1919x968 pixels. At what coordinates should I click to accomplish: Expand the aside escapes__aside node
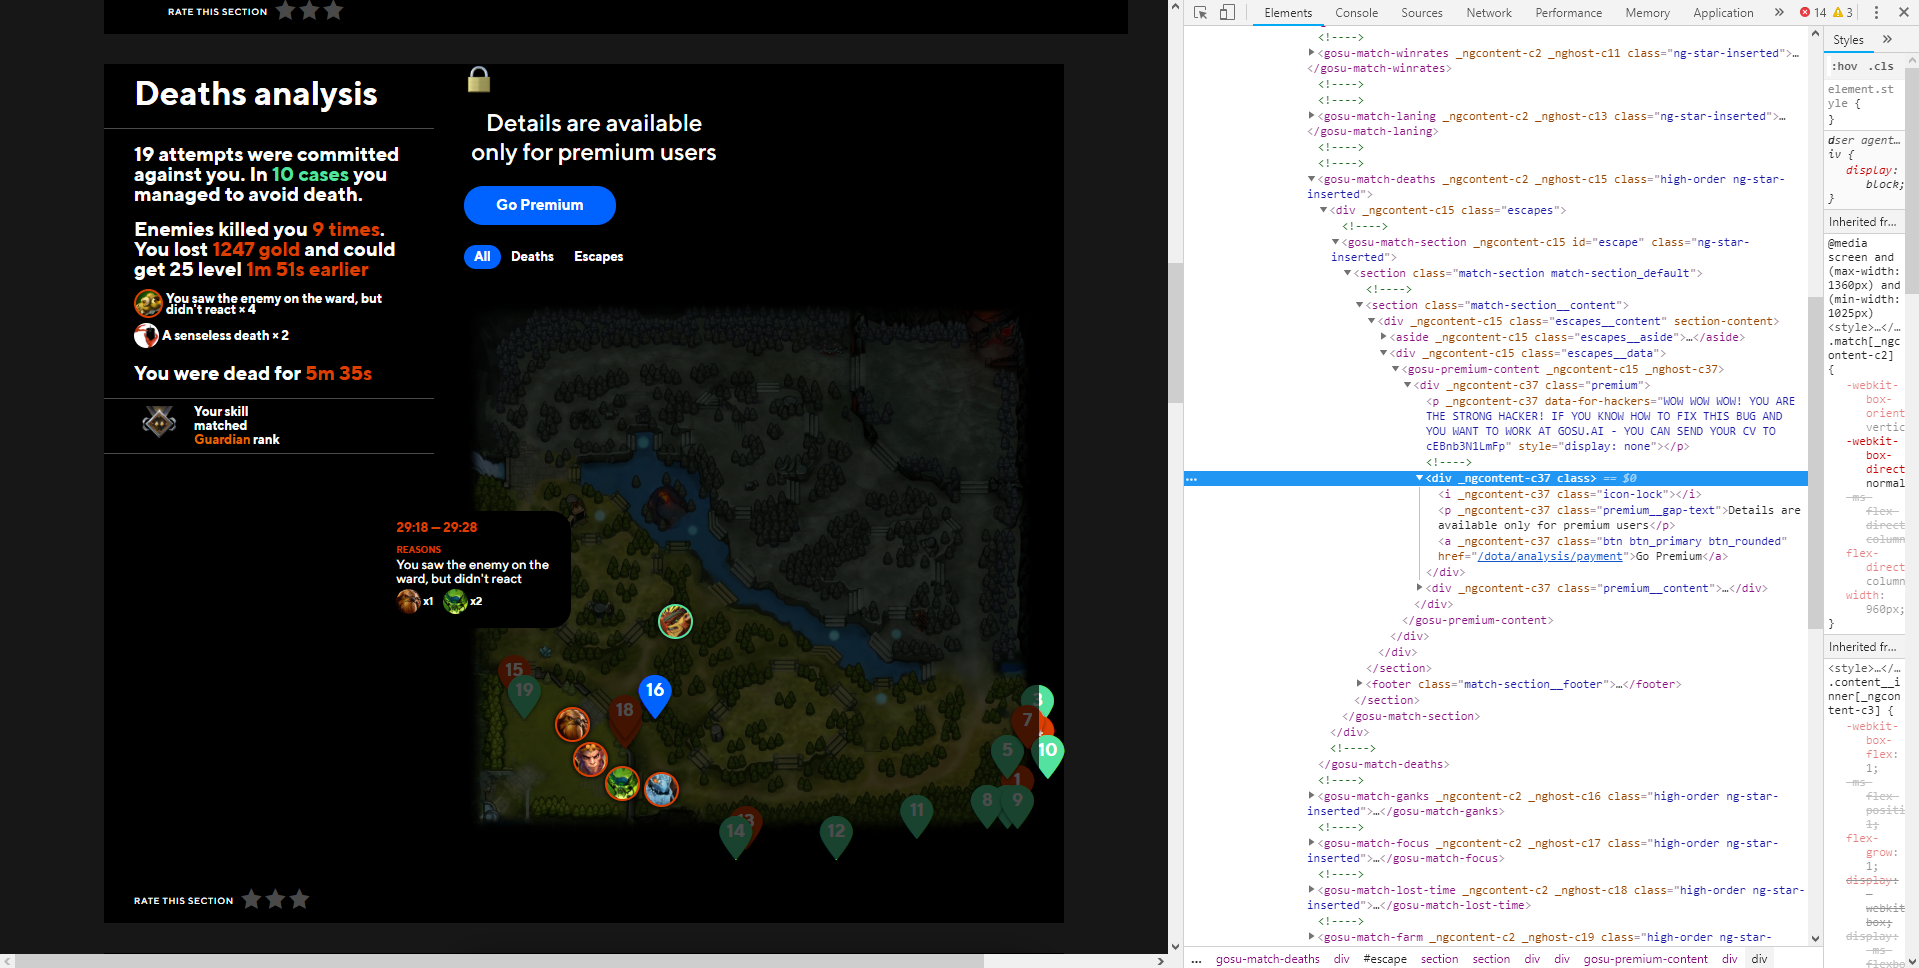[x=1384, y=337]
